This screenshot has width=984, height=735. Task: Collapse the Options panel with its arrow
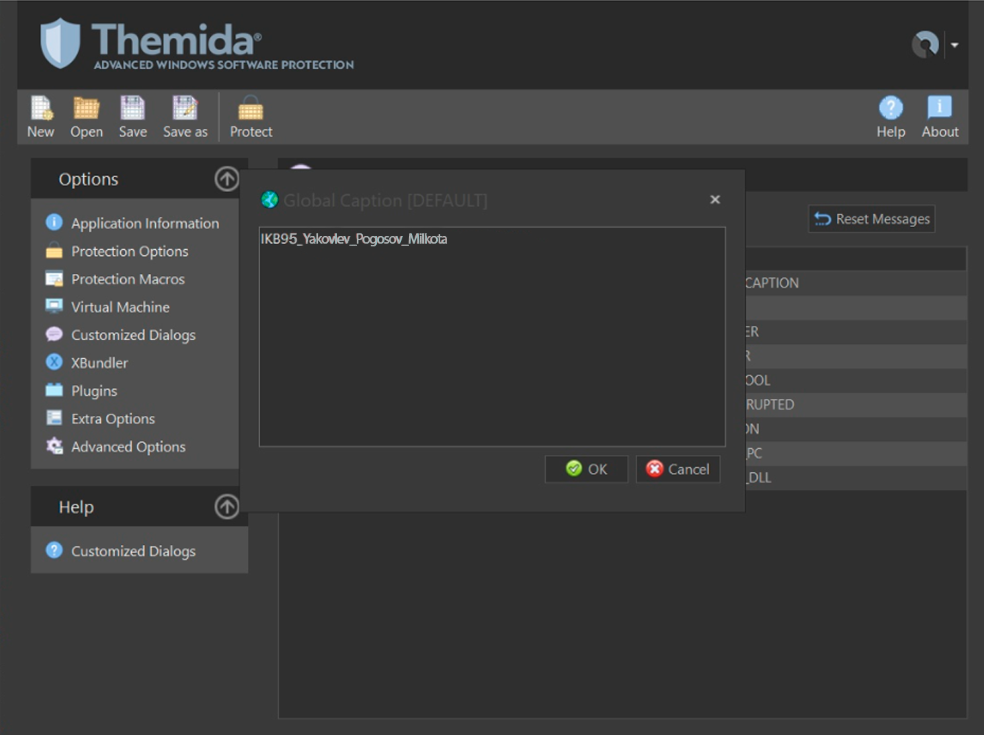coord(227,179)
